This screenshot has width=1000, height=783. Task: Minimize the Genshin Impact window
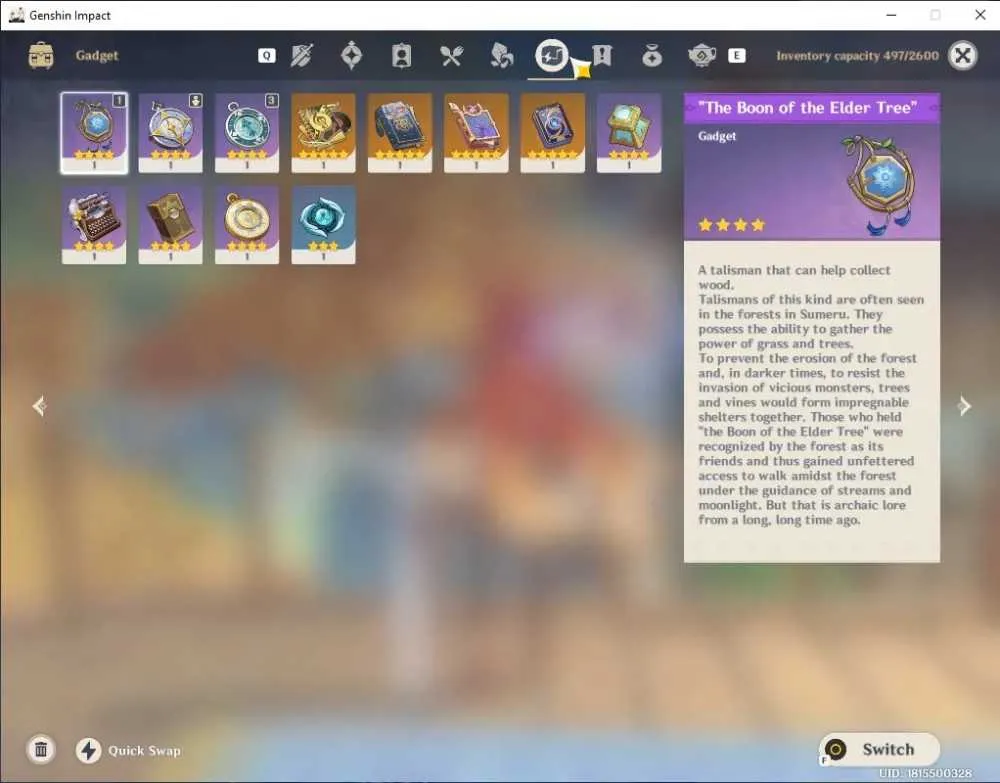pos(892,15)
